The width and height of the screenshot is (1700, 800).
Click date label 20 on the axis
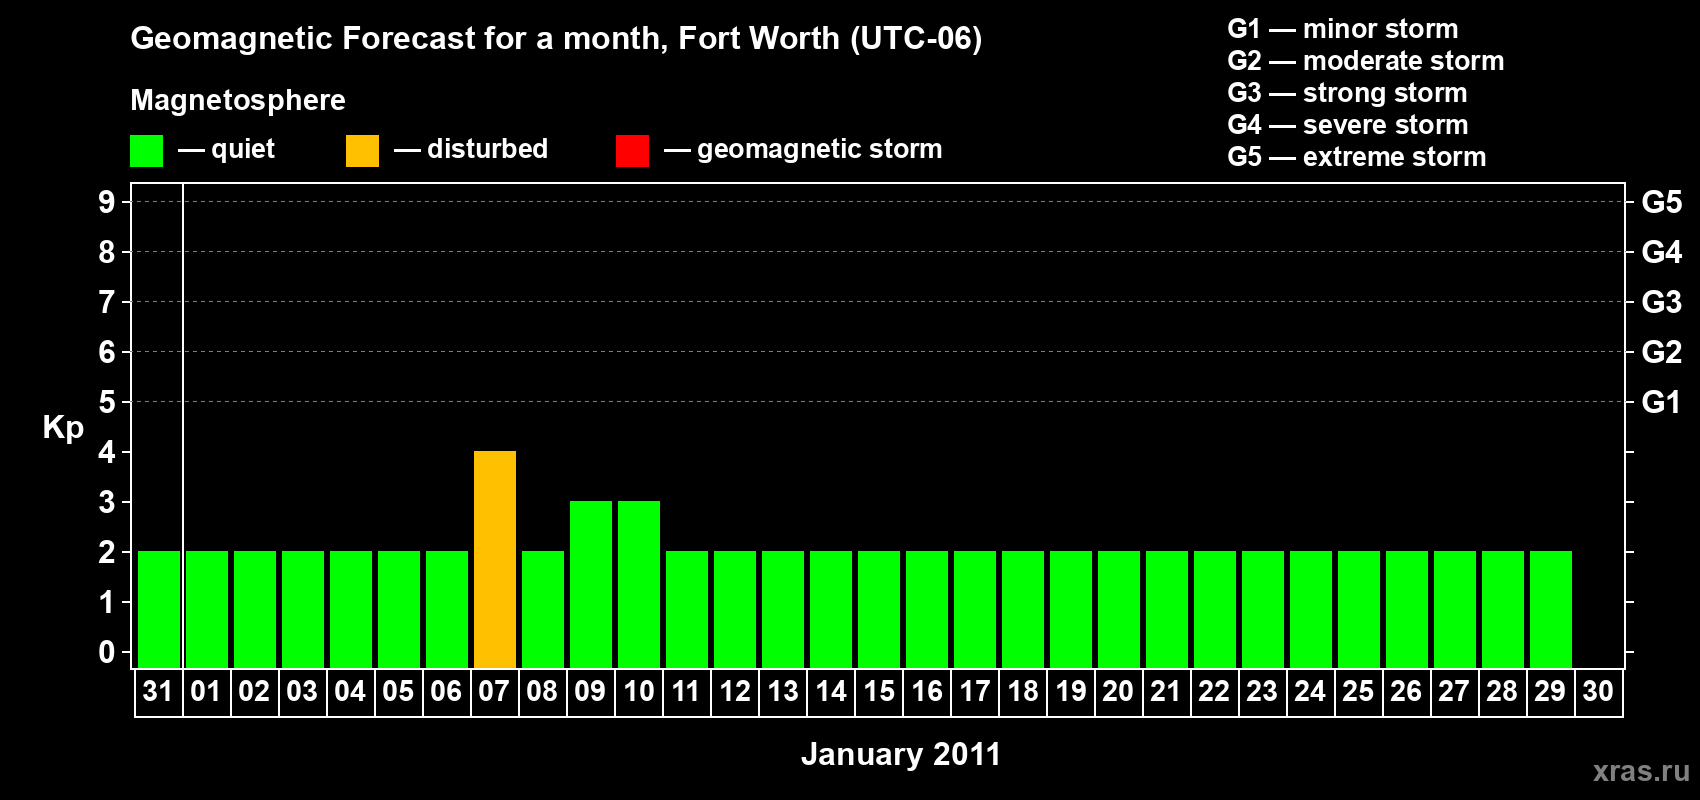click(x=1118, y=691)
